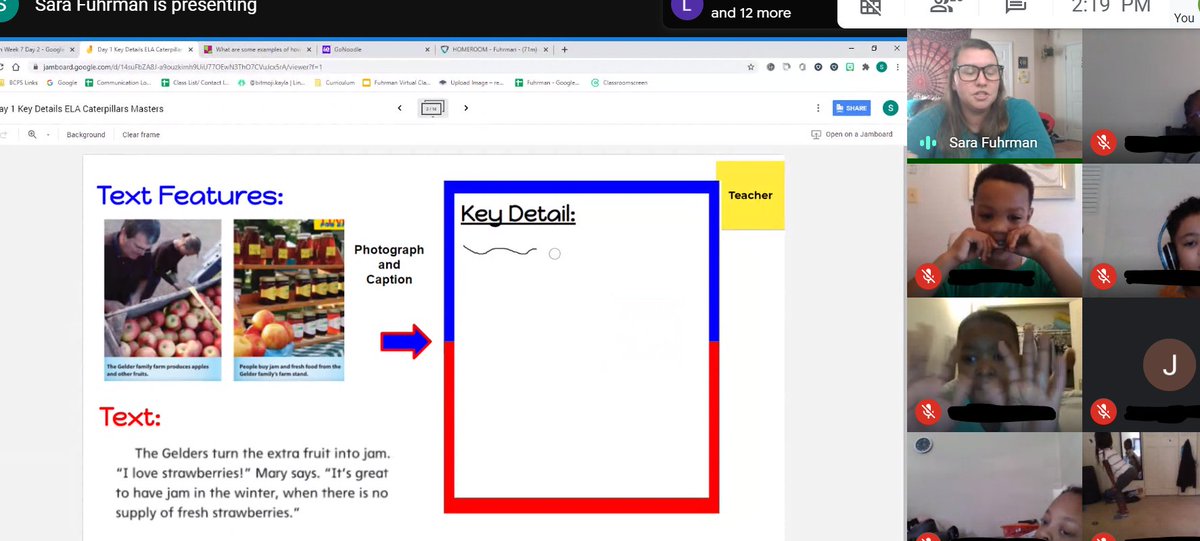Open a new Chrome tab with plus
The height and width of the screenshot is (541, 1200).
click(565, 49)
